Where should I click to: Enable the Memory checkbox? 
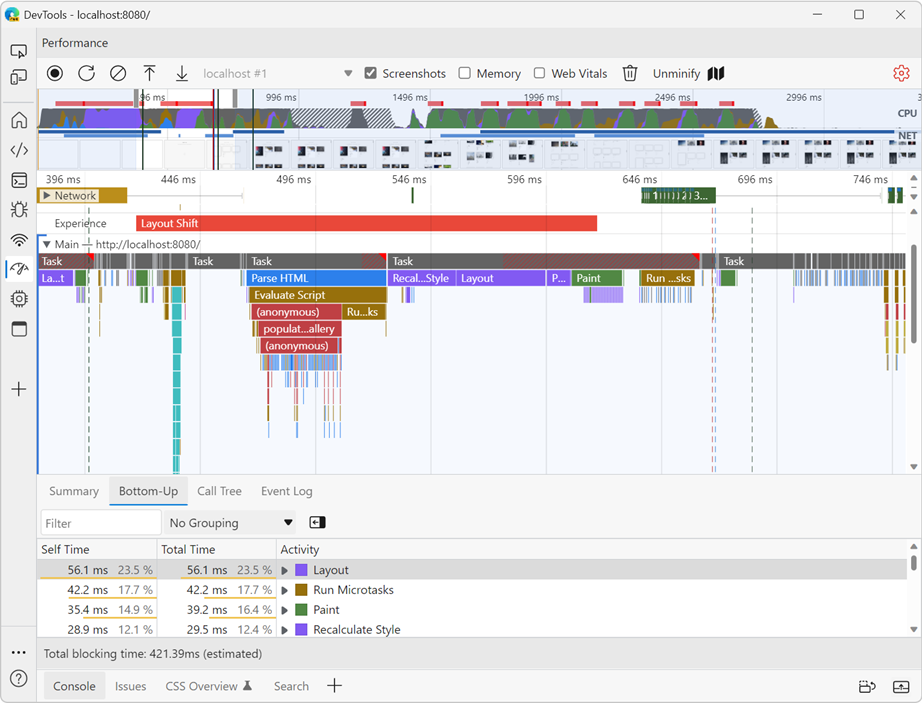click(464, 73)
